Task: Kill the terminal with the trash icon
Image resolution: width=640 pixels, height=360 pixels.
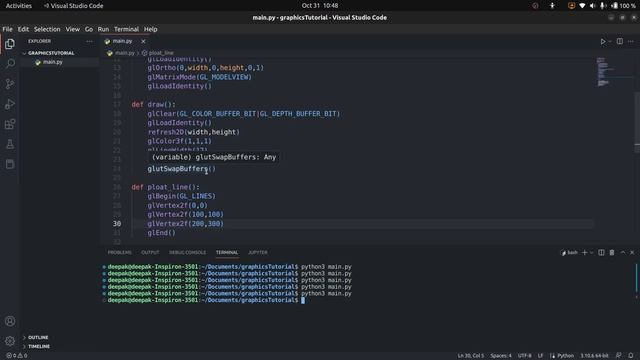Action: [612, 253]
